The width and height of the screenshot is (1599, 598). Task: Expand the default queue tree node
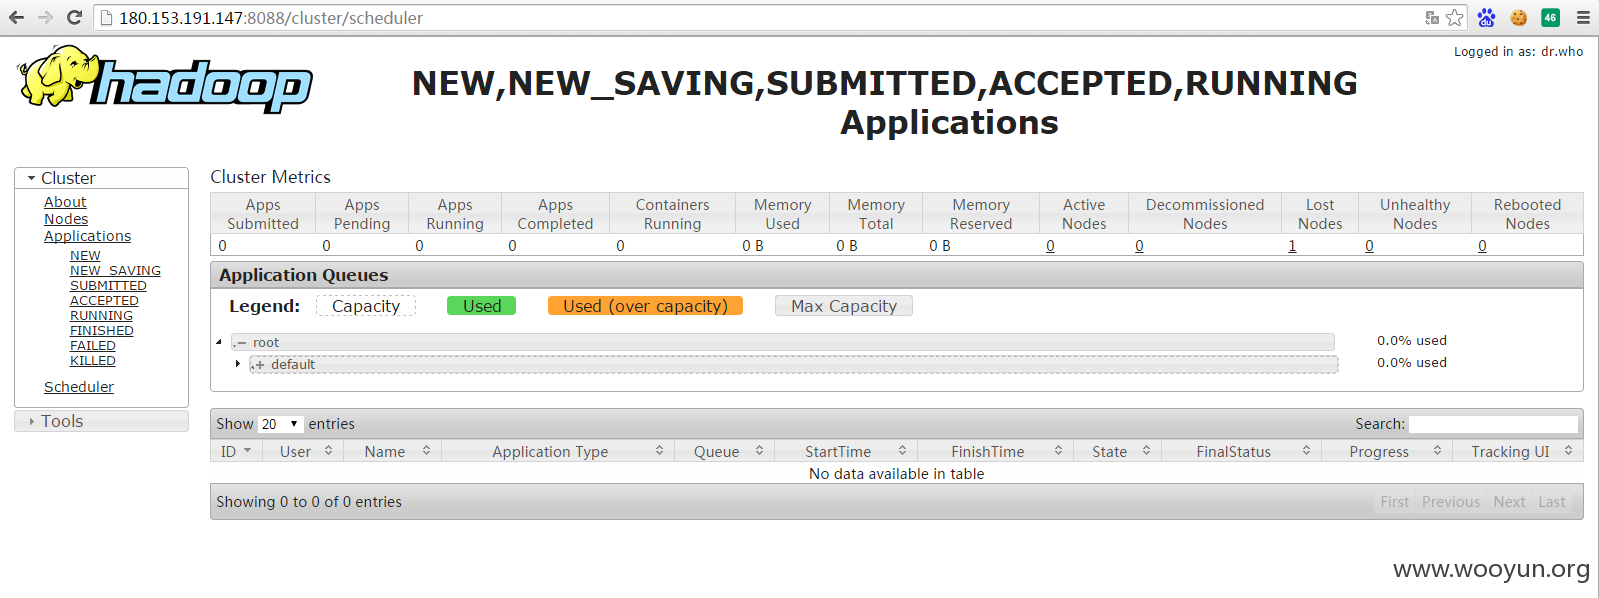(x=238, y=364)
